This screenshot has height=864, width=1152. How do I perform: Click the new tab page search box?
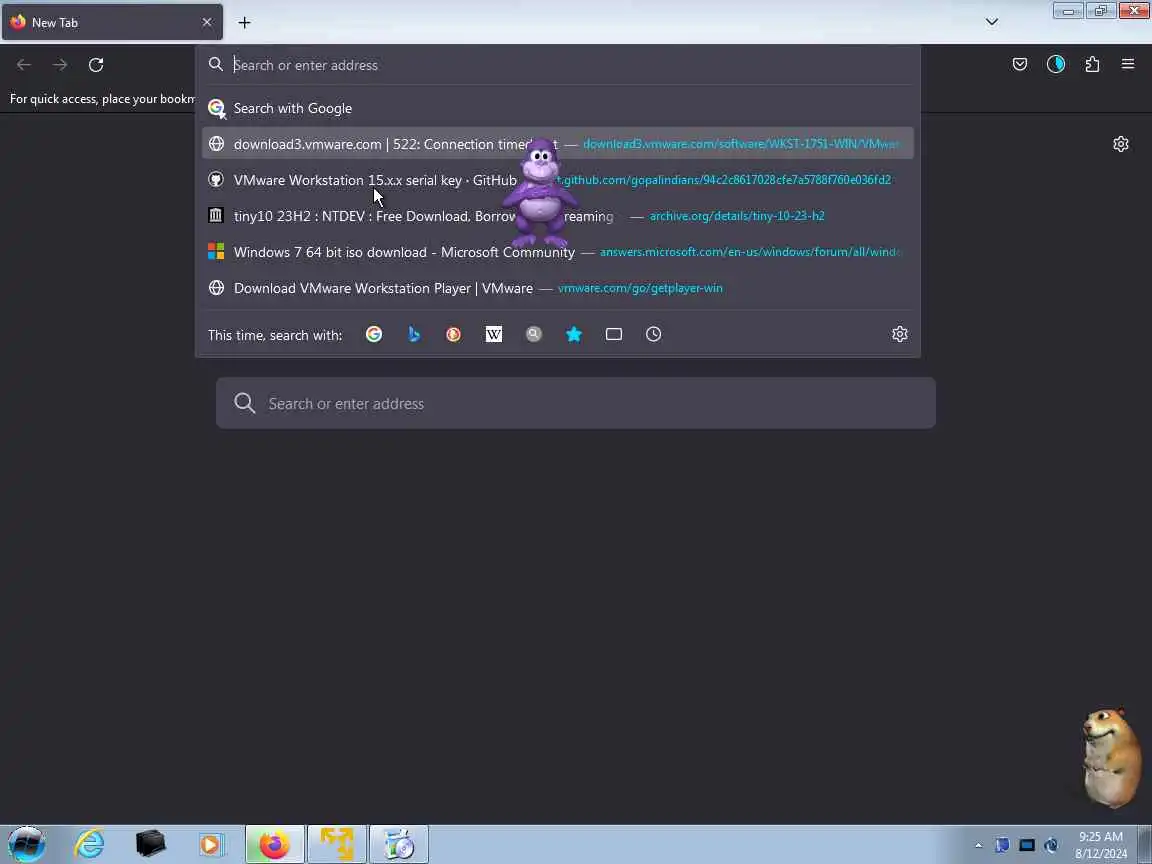pyautogui.click(x=576, y=403)
